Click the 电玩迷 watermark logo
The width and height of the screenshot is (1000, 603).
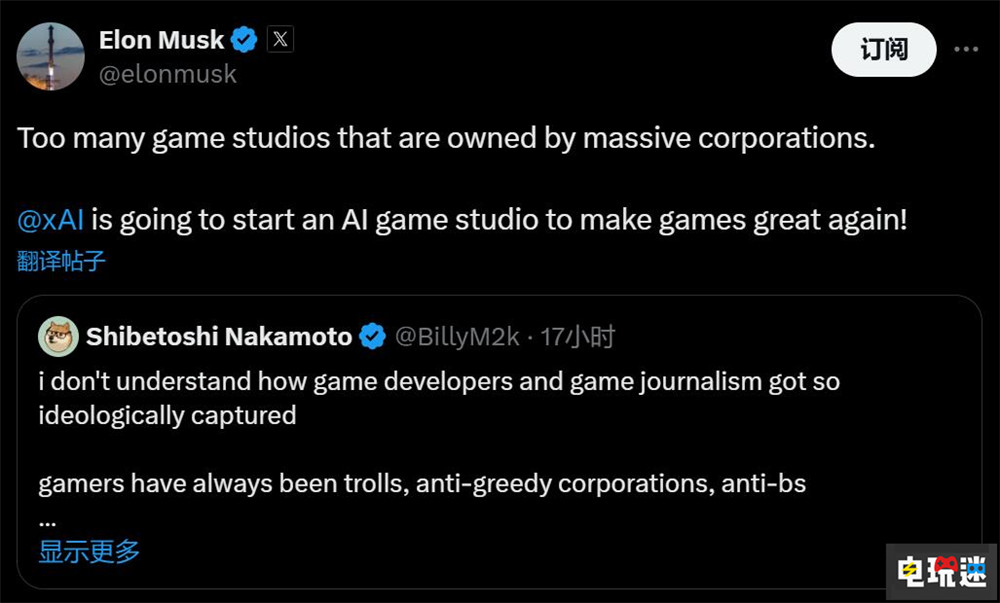click(941, 570)
